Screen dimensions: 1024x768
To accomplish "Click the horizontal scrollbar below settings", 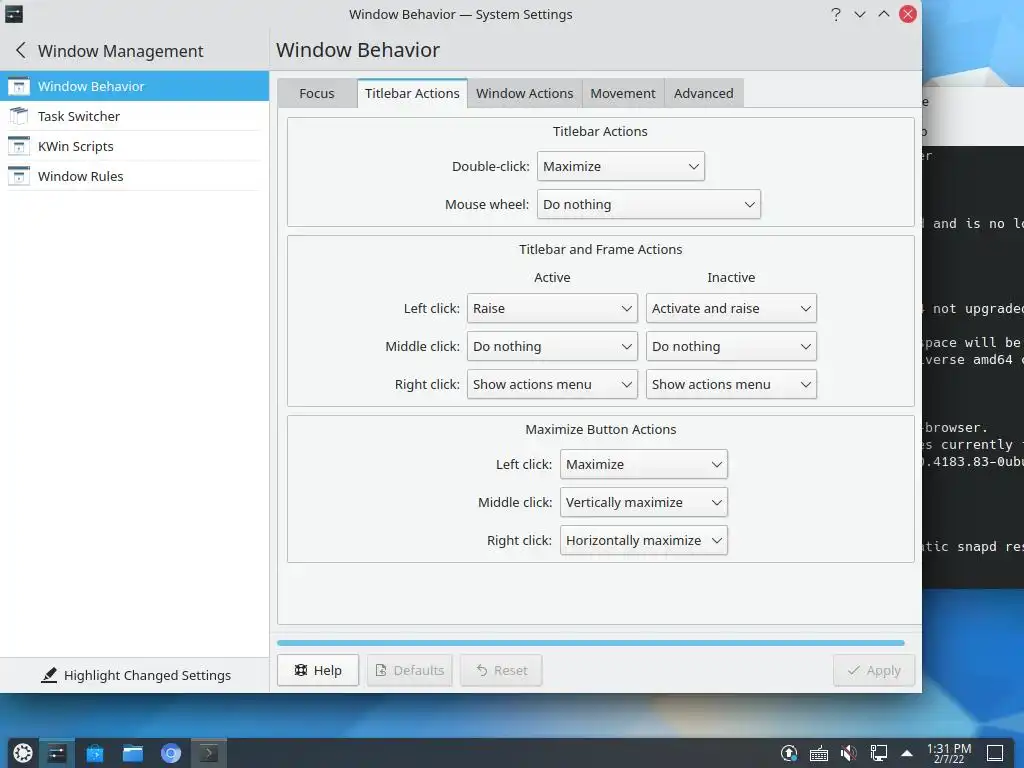I will [590, 643].
